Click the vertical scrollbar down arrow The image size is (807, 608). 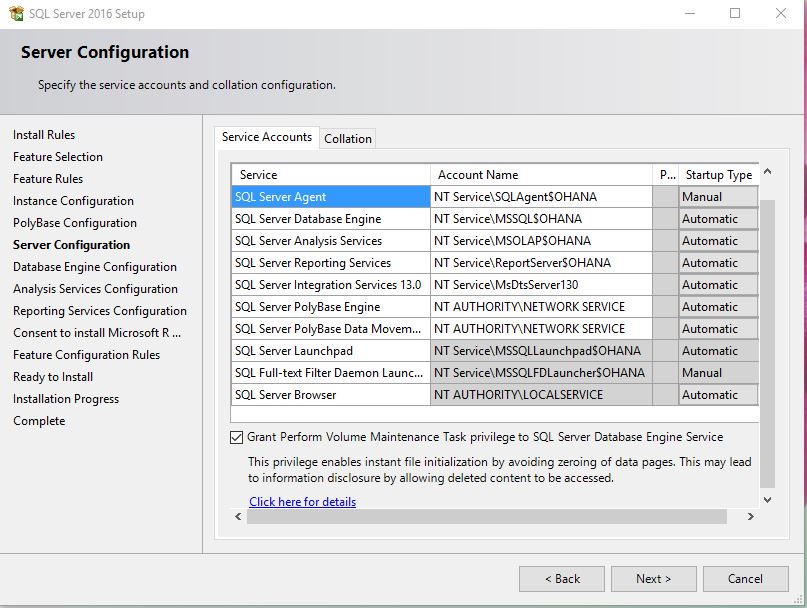coord(767,500)
